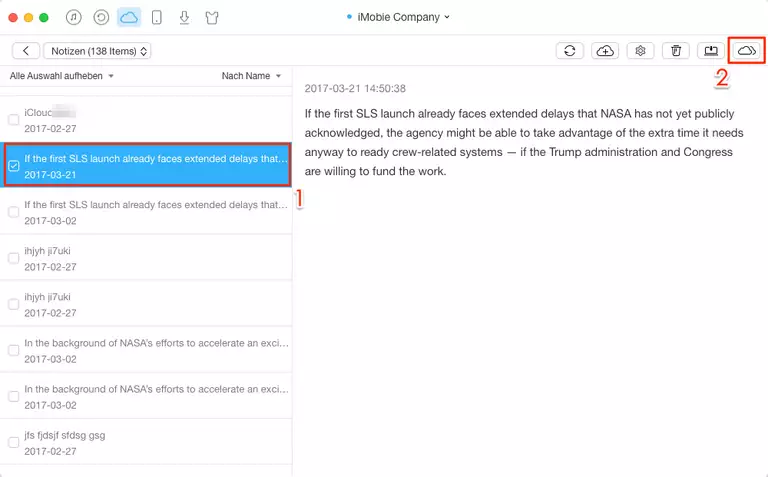Viewport: 768px width, 477px height.
Task: Tick the jfs fjdsjf sfdsg gsg note checkbox
Action: (x=14, y=442)
